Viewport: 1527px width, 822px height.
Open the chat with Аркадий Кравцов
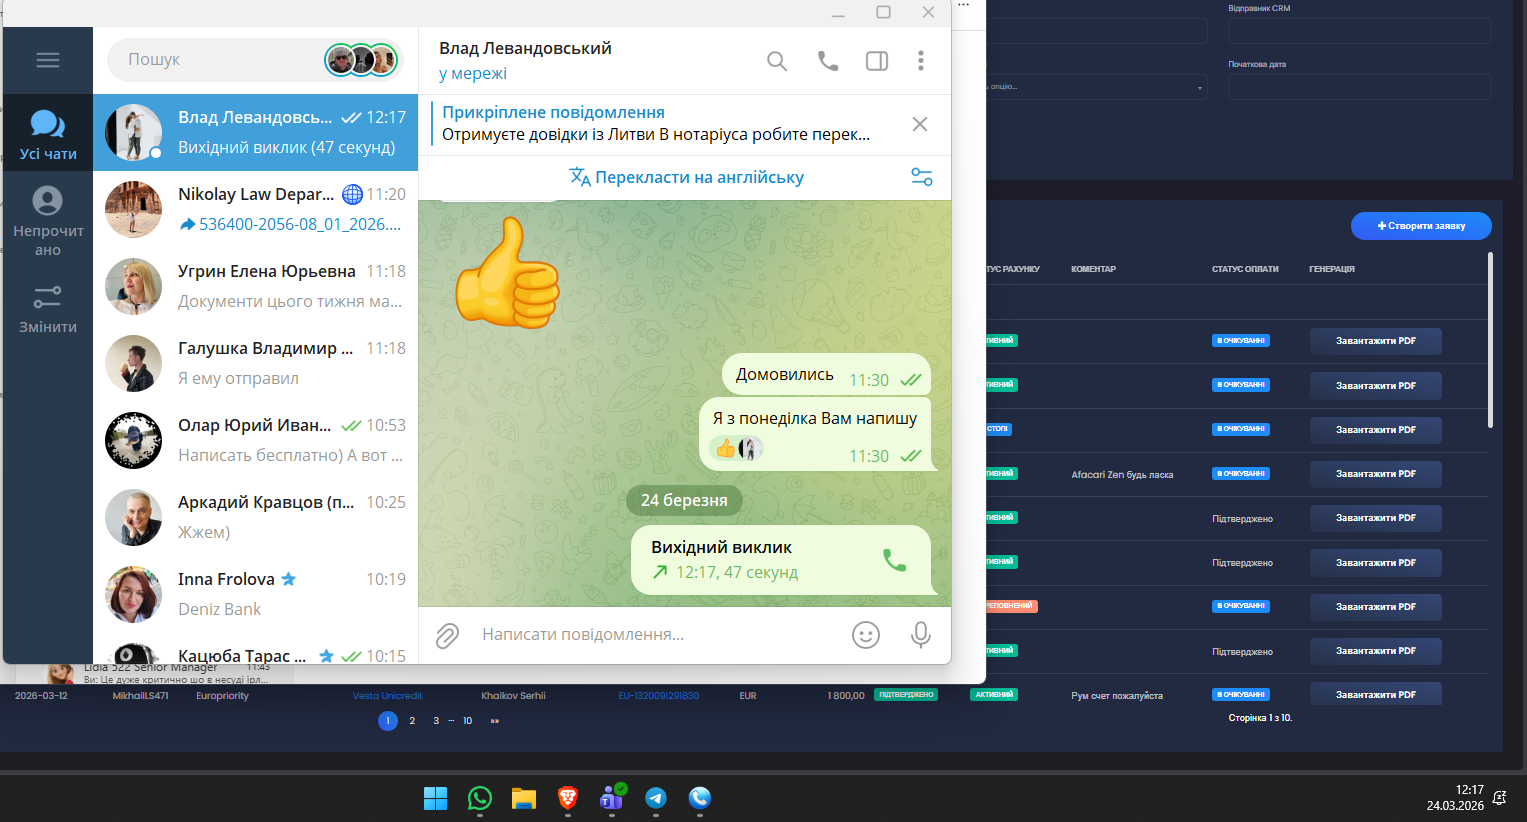255,517
